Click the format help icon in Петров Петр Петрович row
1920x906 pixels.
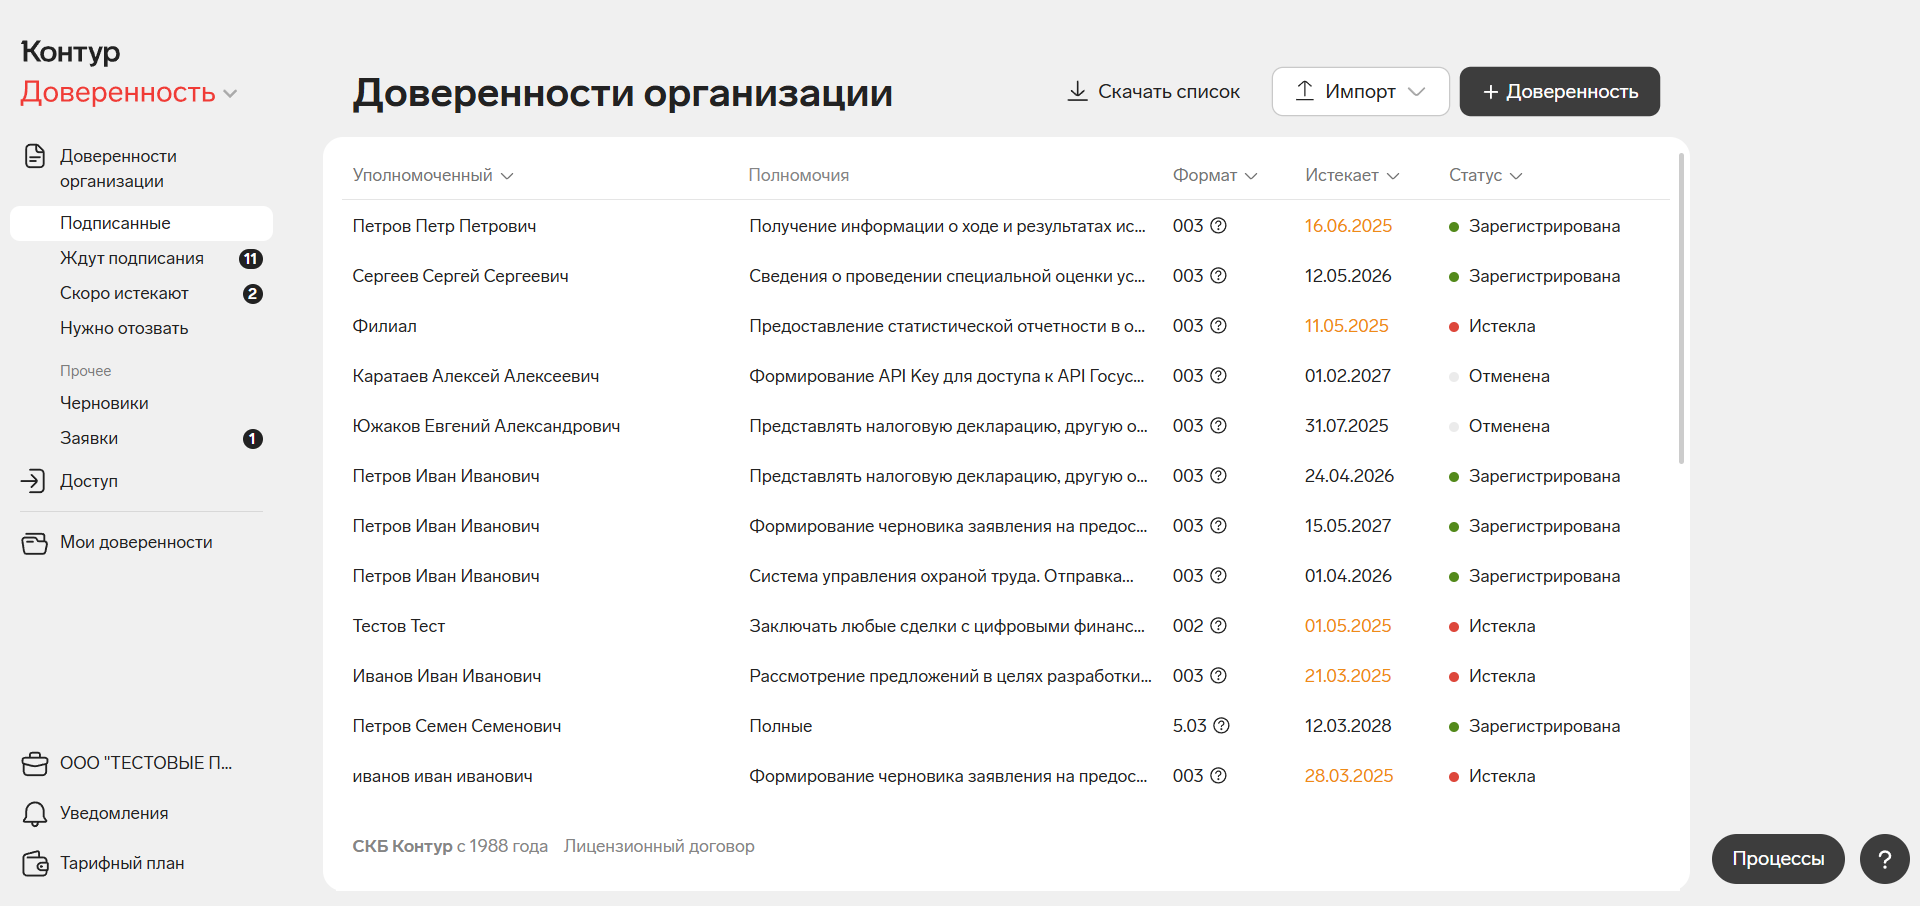[x=1218, y=226]
